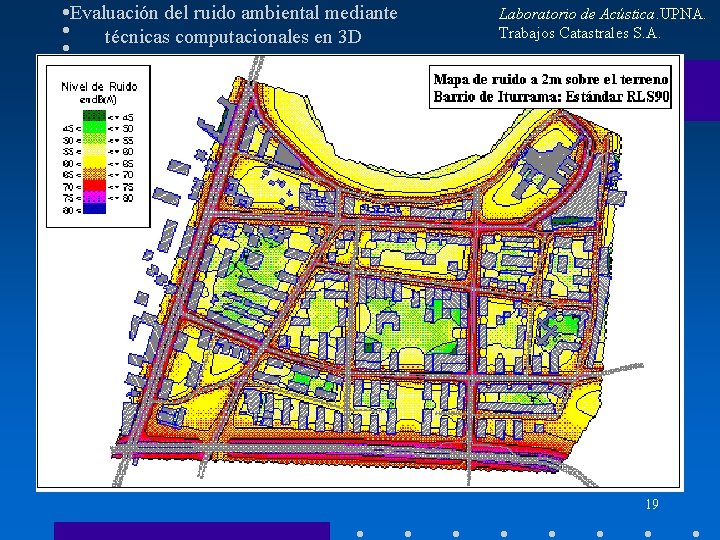This screenshot has height=540, width=720.
Task: Click the 'Mapa de ruido a 2m sobre el terreno' text
Action: 551,79
